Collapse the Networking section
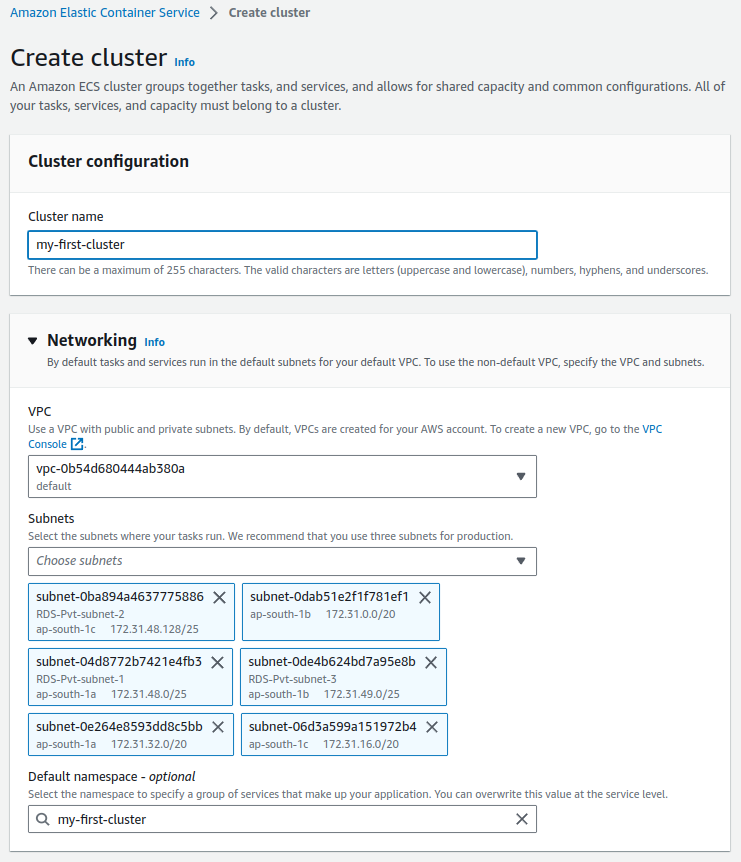741x862 pixels. coord(33,341)
